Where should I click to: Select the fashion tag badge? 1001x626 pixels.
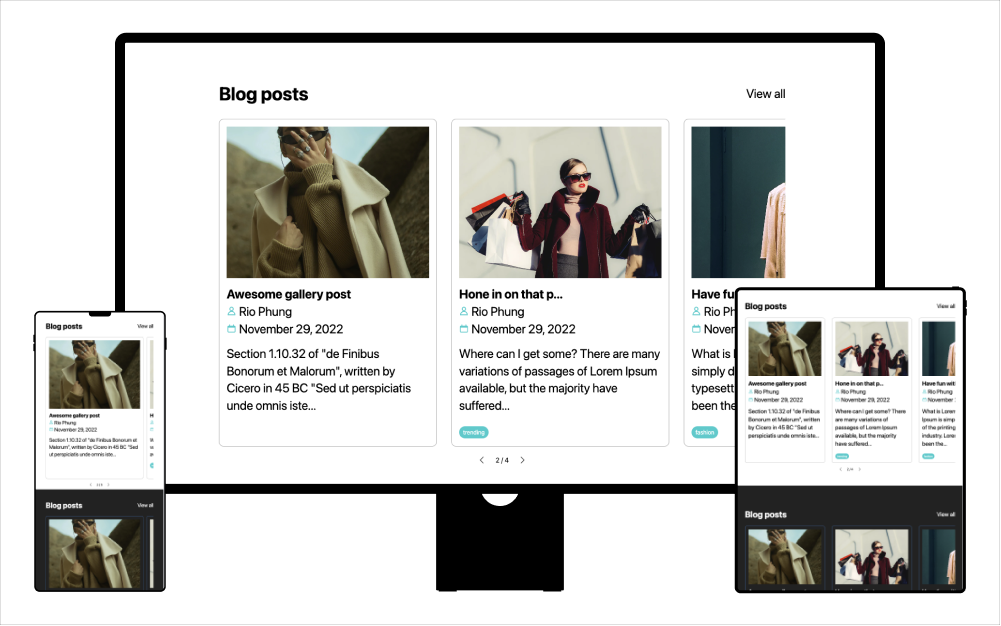pyautogui.click(x=704, y=432)
